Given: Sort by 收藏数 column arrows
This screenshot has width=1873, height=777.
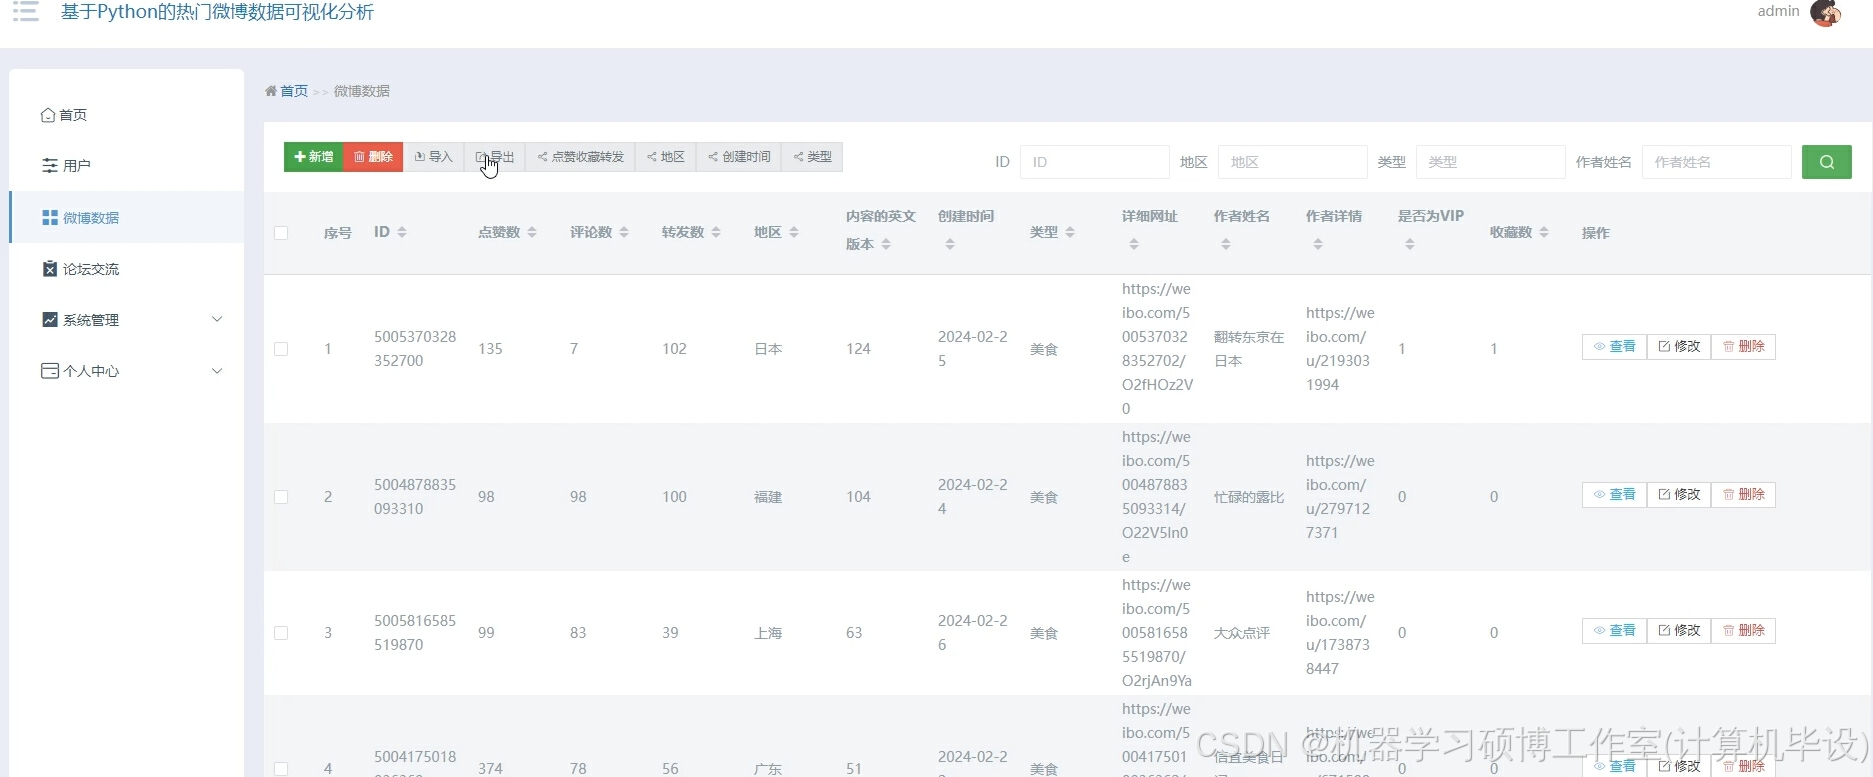Looking at the screenshot, I should tap(1544, 232).
